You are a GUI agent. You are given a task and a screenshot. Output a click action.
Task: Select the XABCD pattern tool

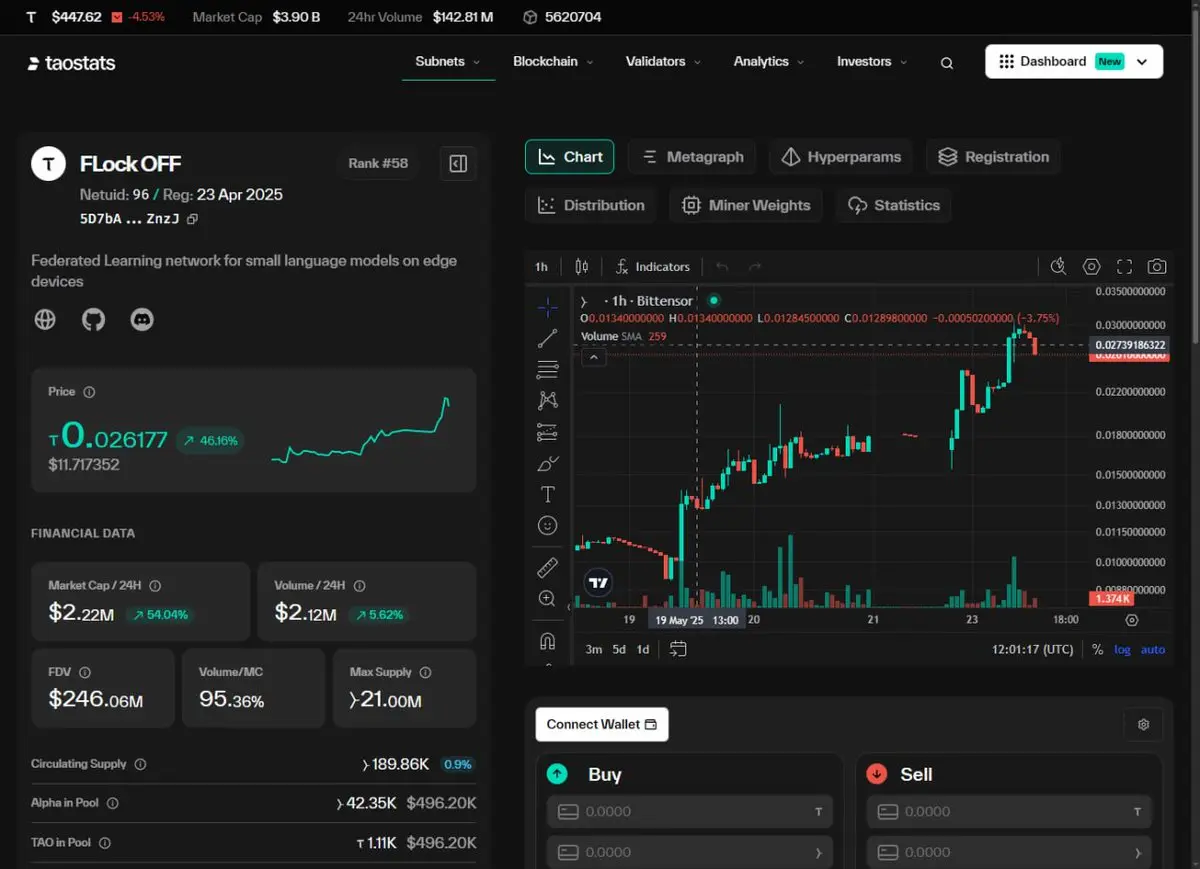click(547, 400)
